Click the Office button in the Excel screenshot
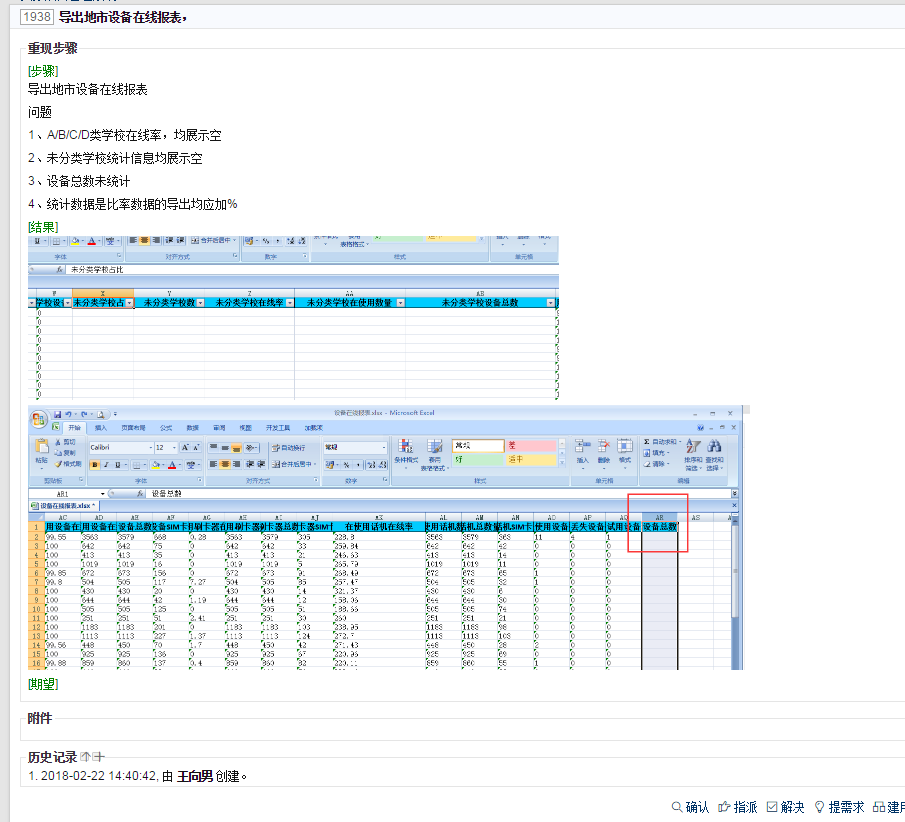 pos(39,420)
